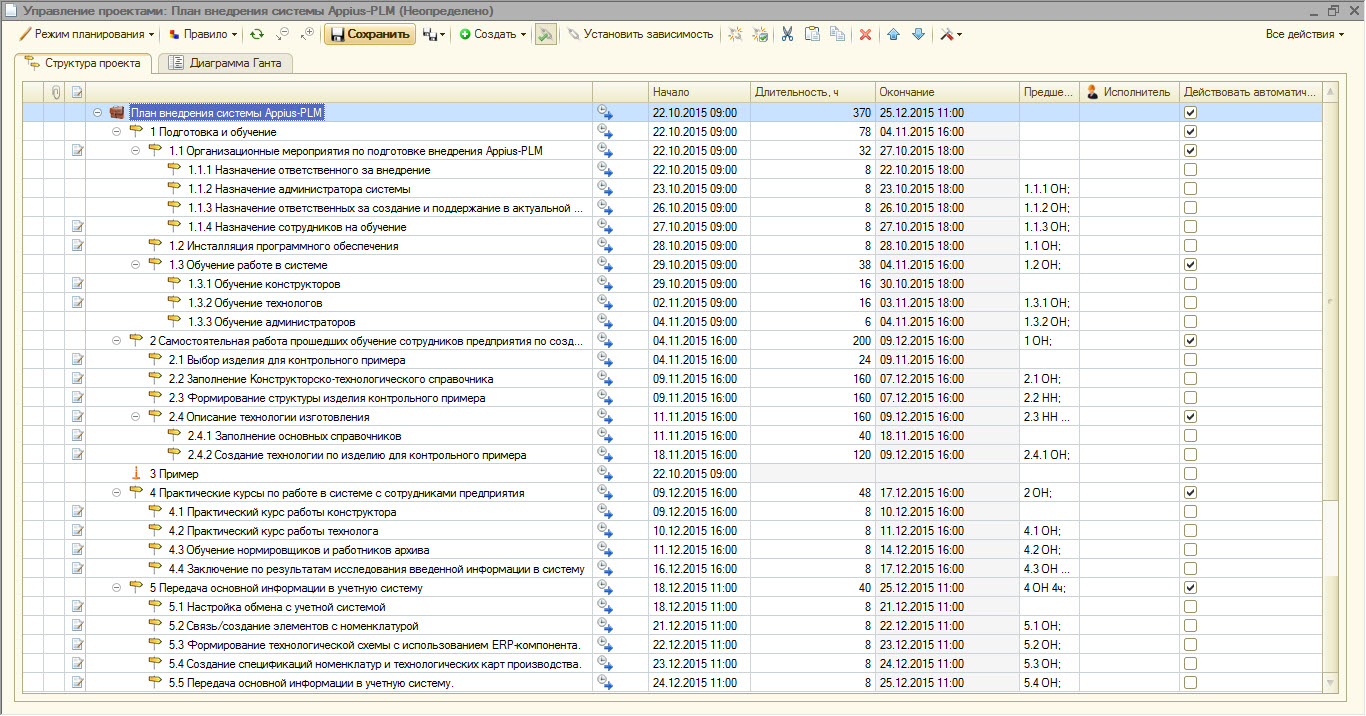Click the briefcase icon of План внедрения системы
The height and width of the screenshot is (716, 1366).
(117, 113)
